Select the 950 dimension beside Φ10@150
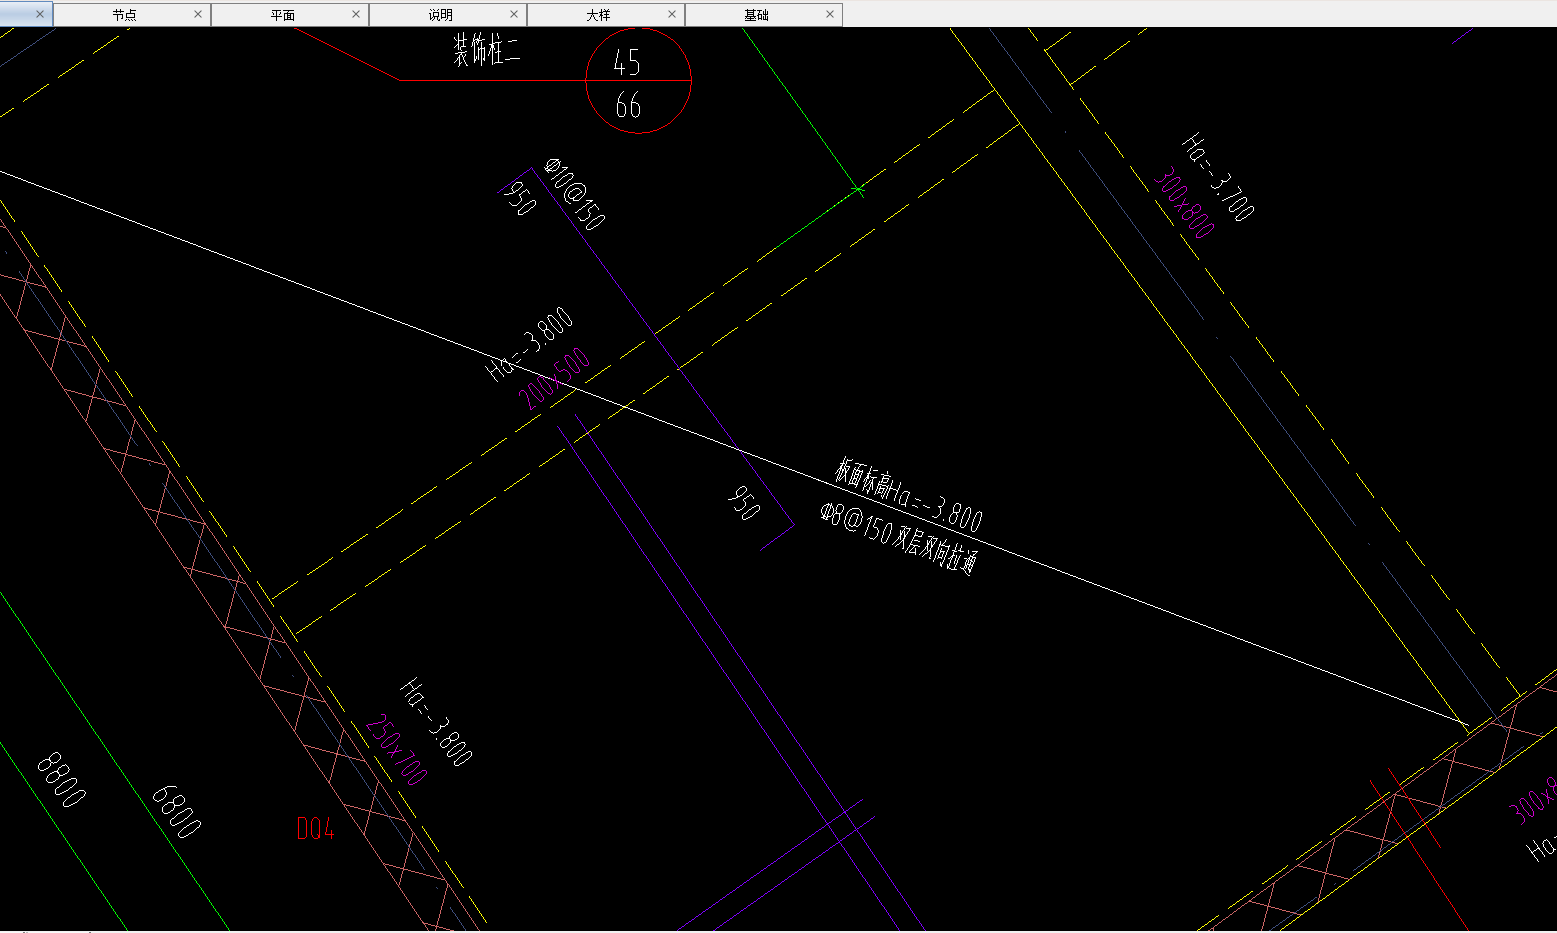Screen dimensions: 1557x933 pos(522,197)
